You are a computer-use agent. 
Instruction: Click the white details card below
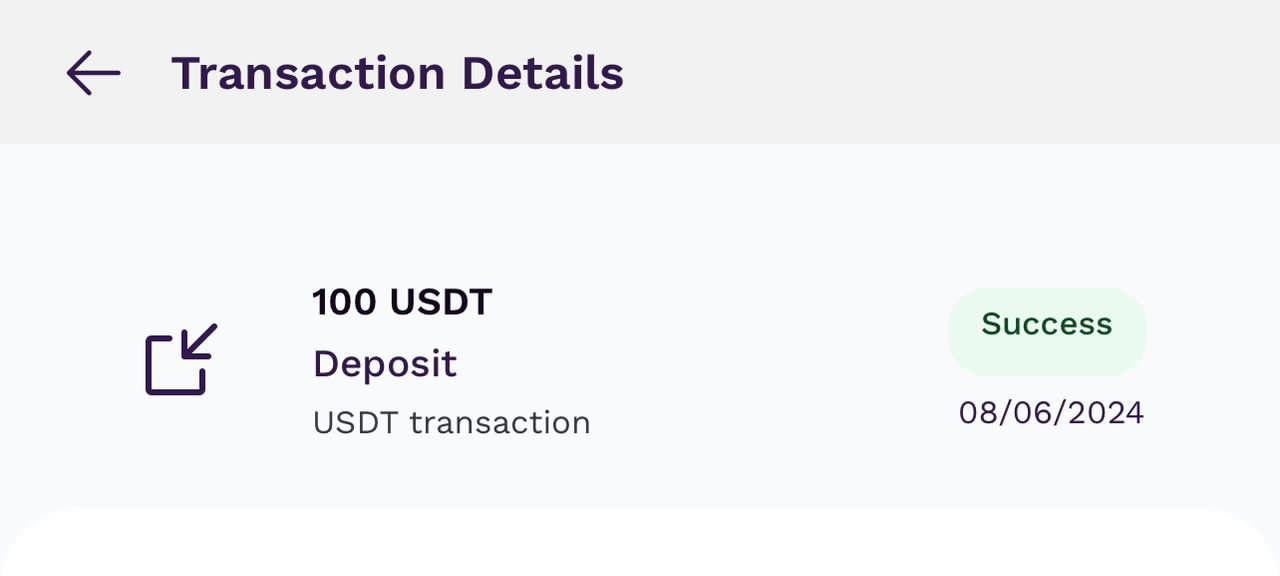coord(640,548)
